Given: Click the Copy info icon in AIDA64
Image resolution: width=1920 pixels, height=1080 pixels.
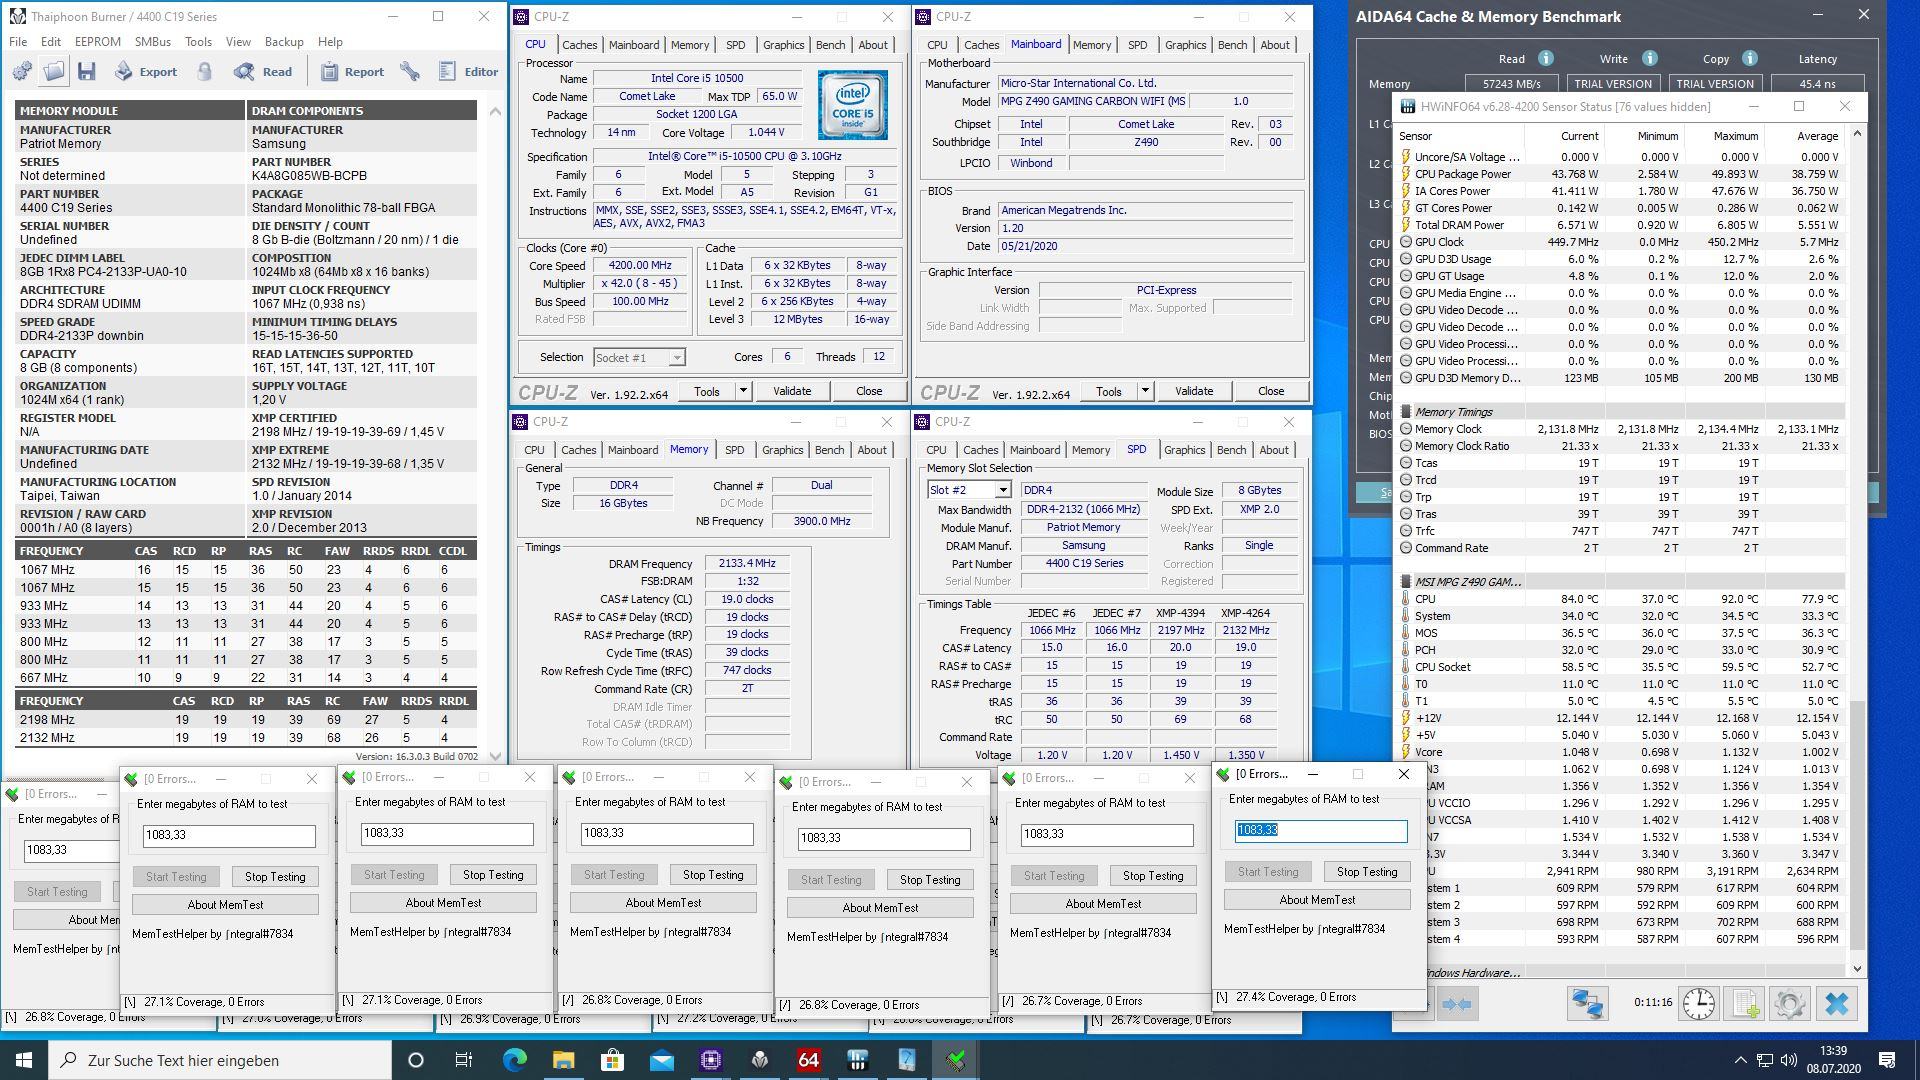Looking at the screenshot, I should pos(1749,59).
